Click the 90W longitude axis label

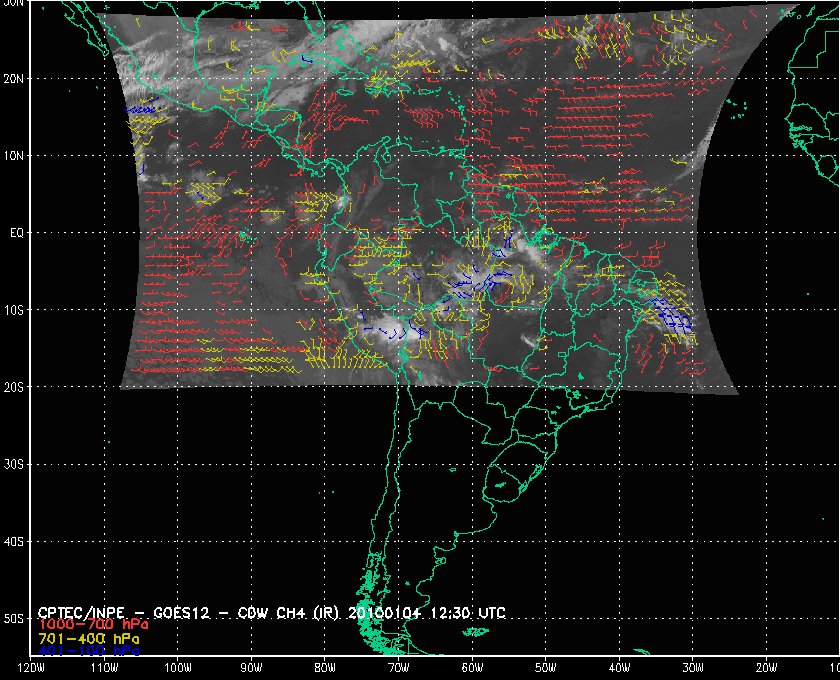[250, 668]
